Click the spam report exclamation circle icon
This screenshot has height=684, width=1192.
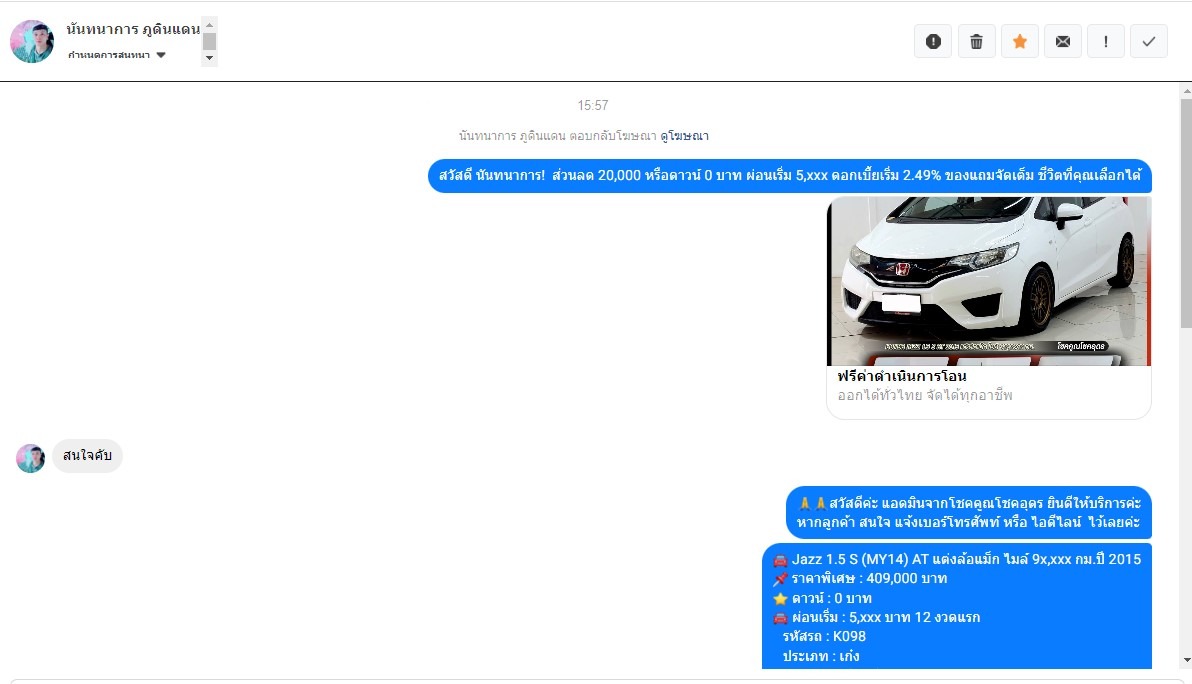(933, 41)
